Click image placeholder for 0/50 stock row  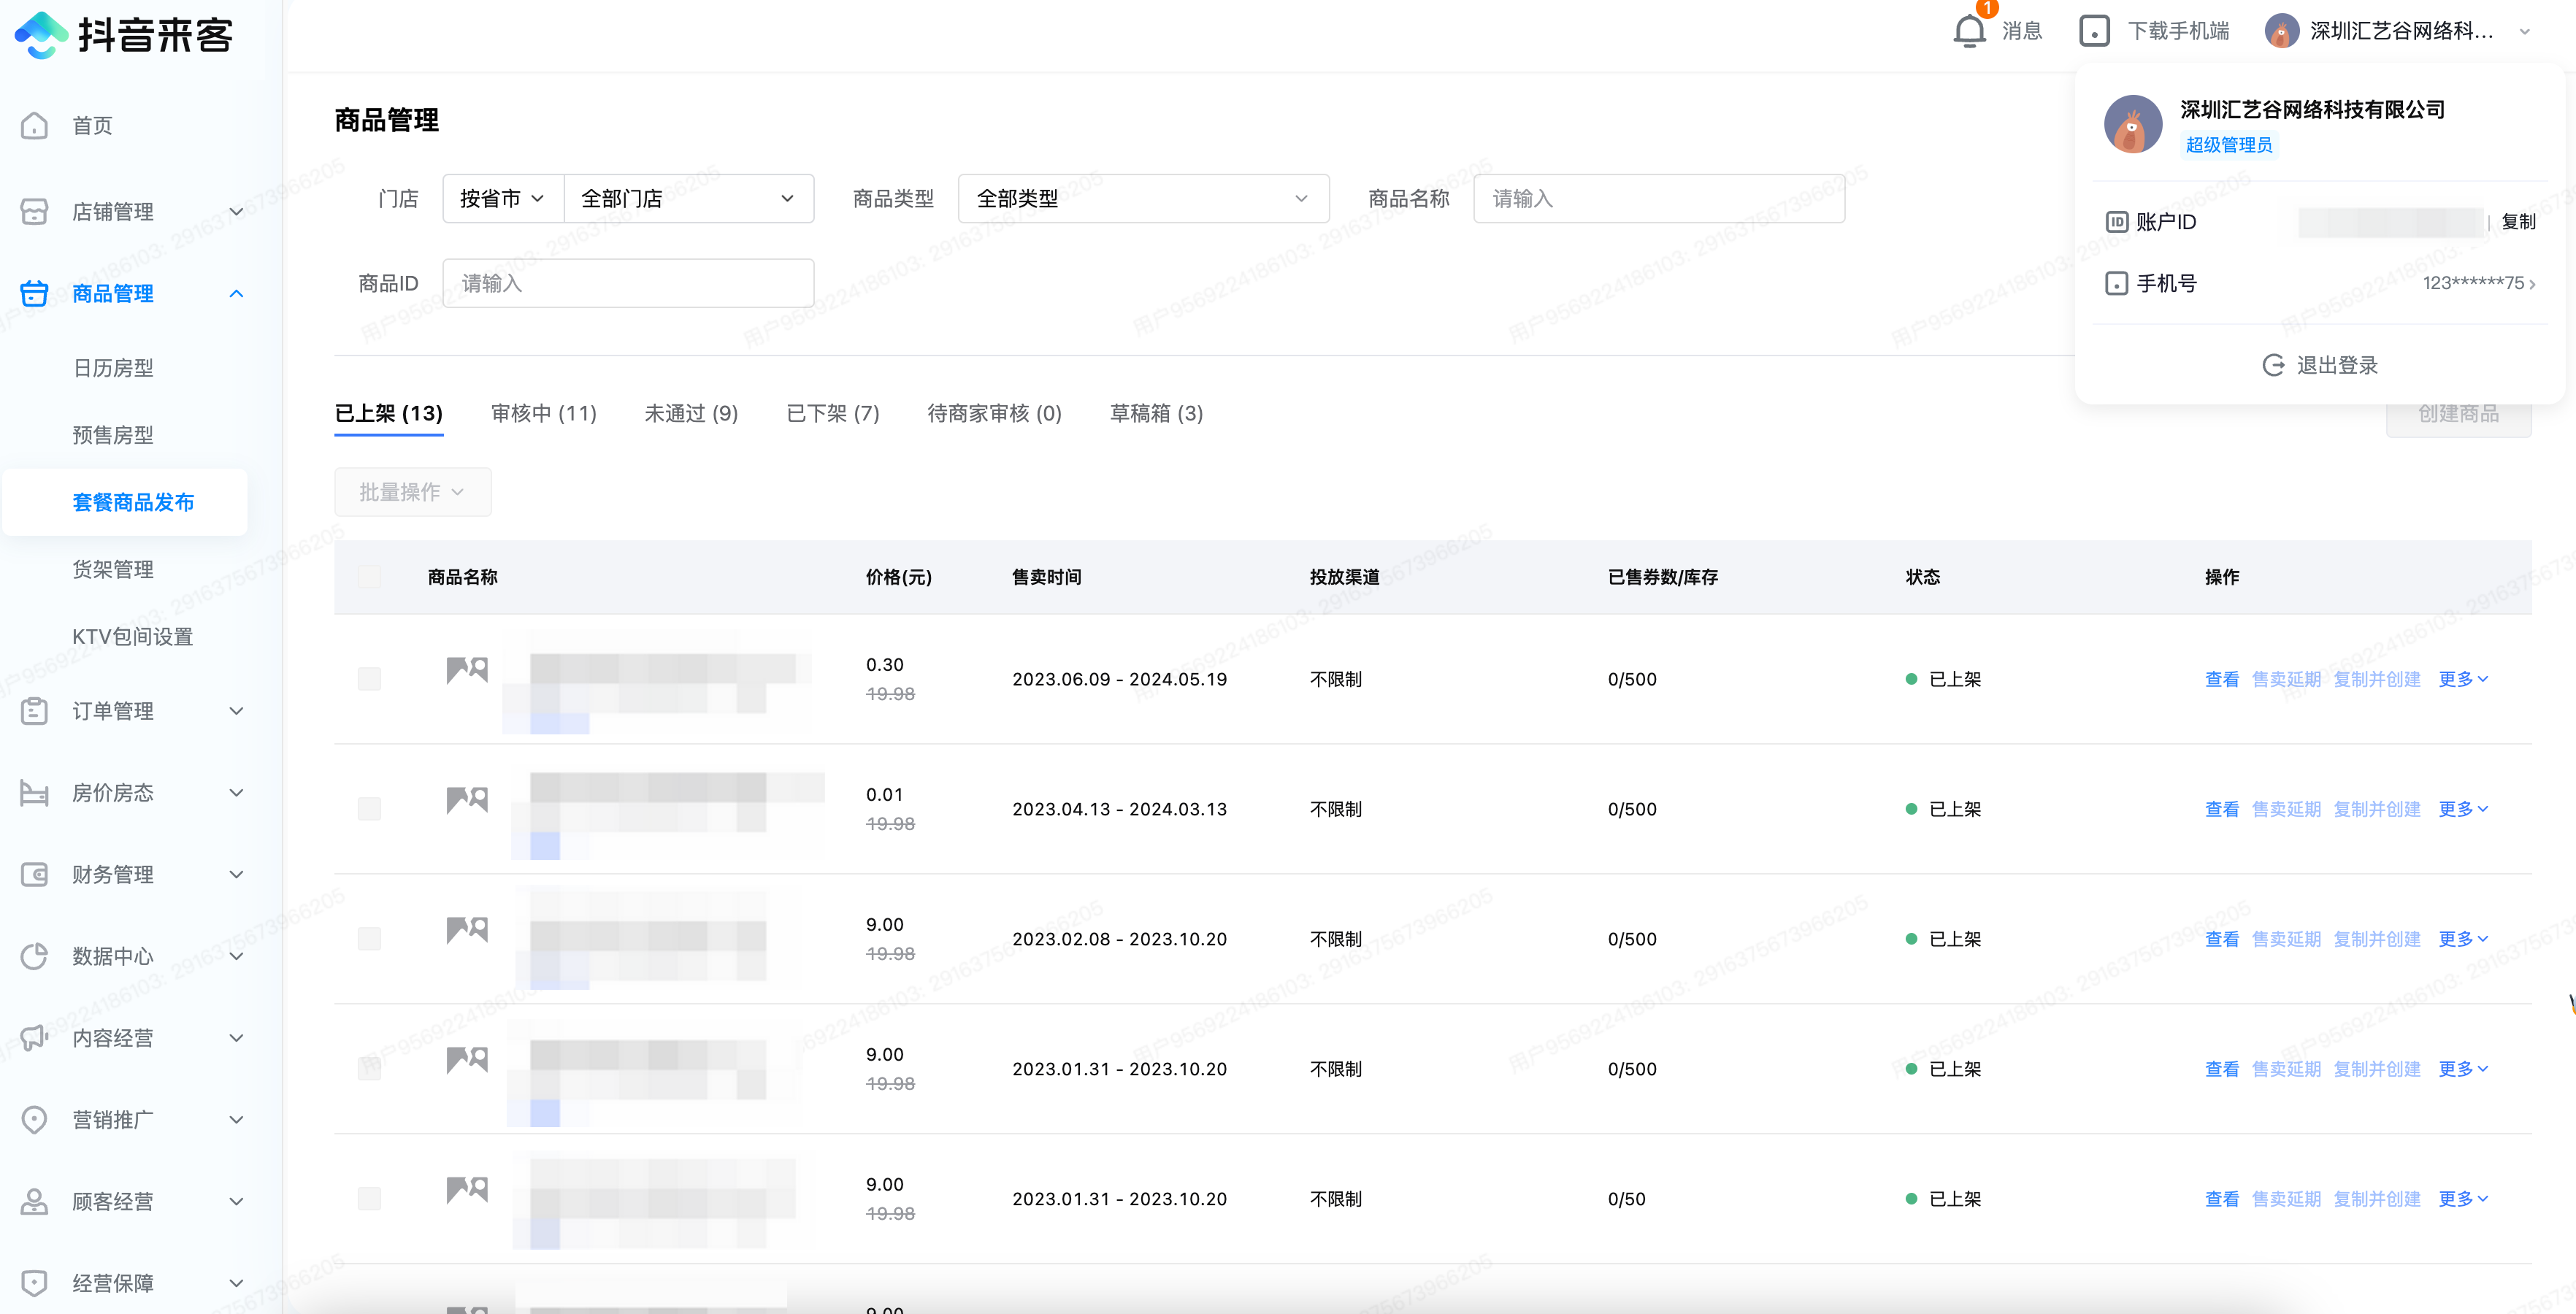coord(467,1190)
